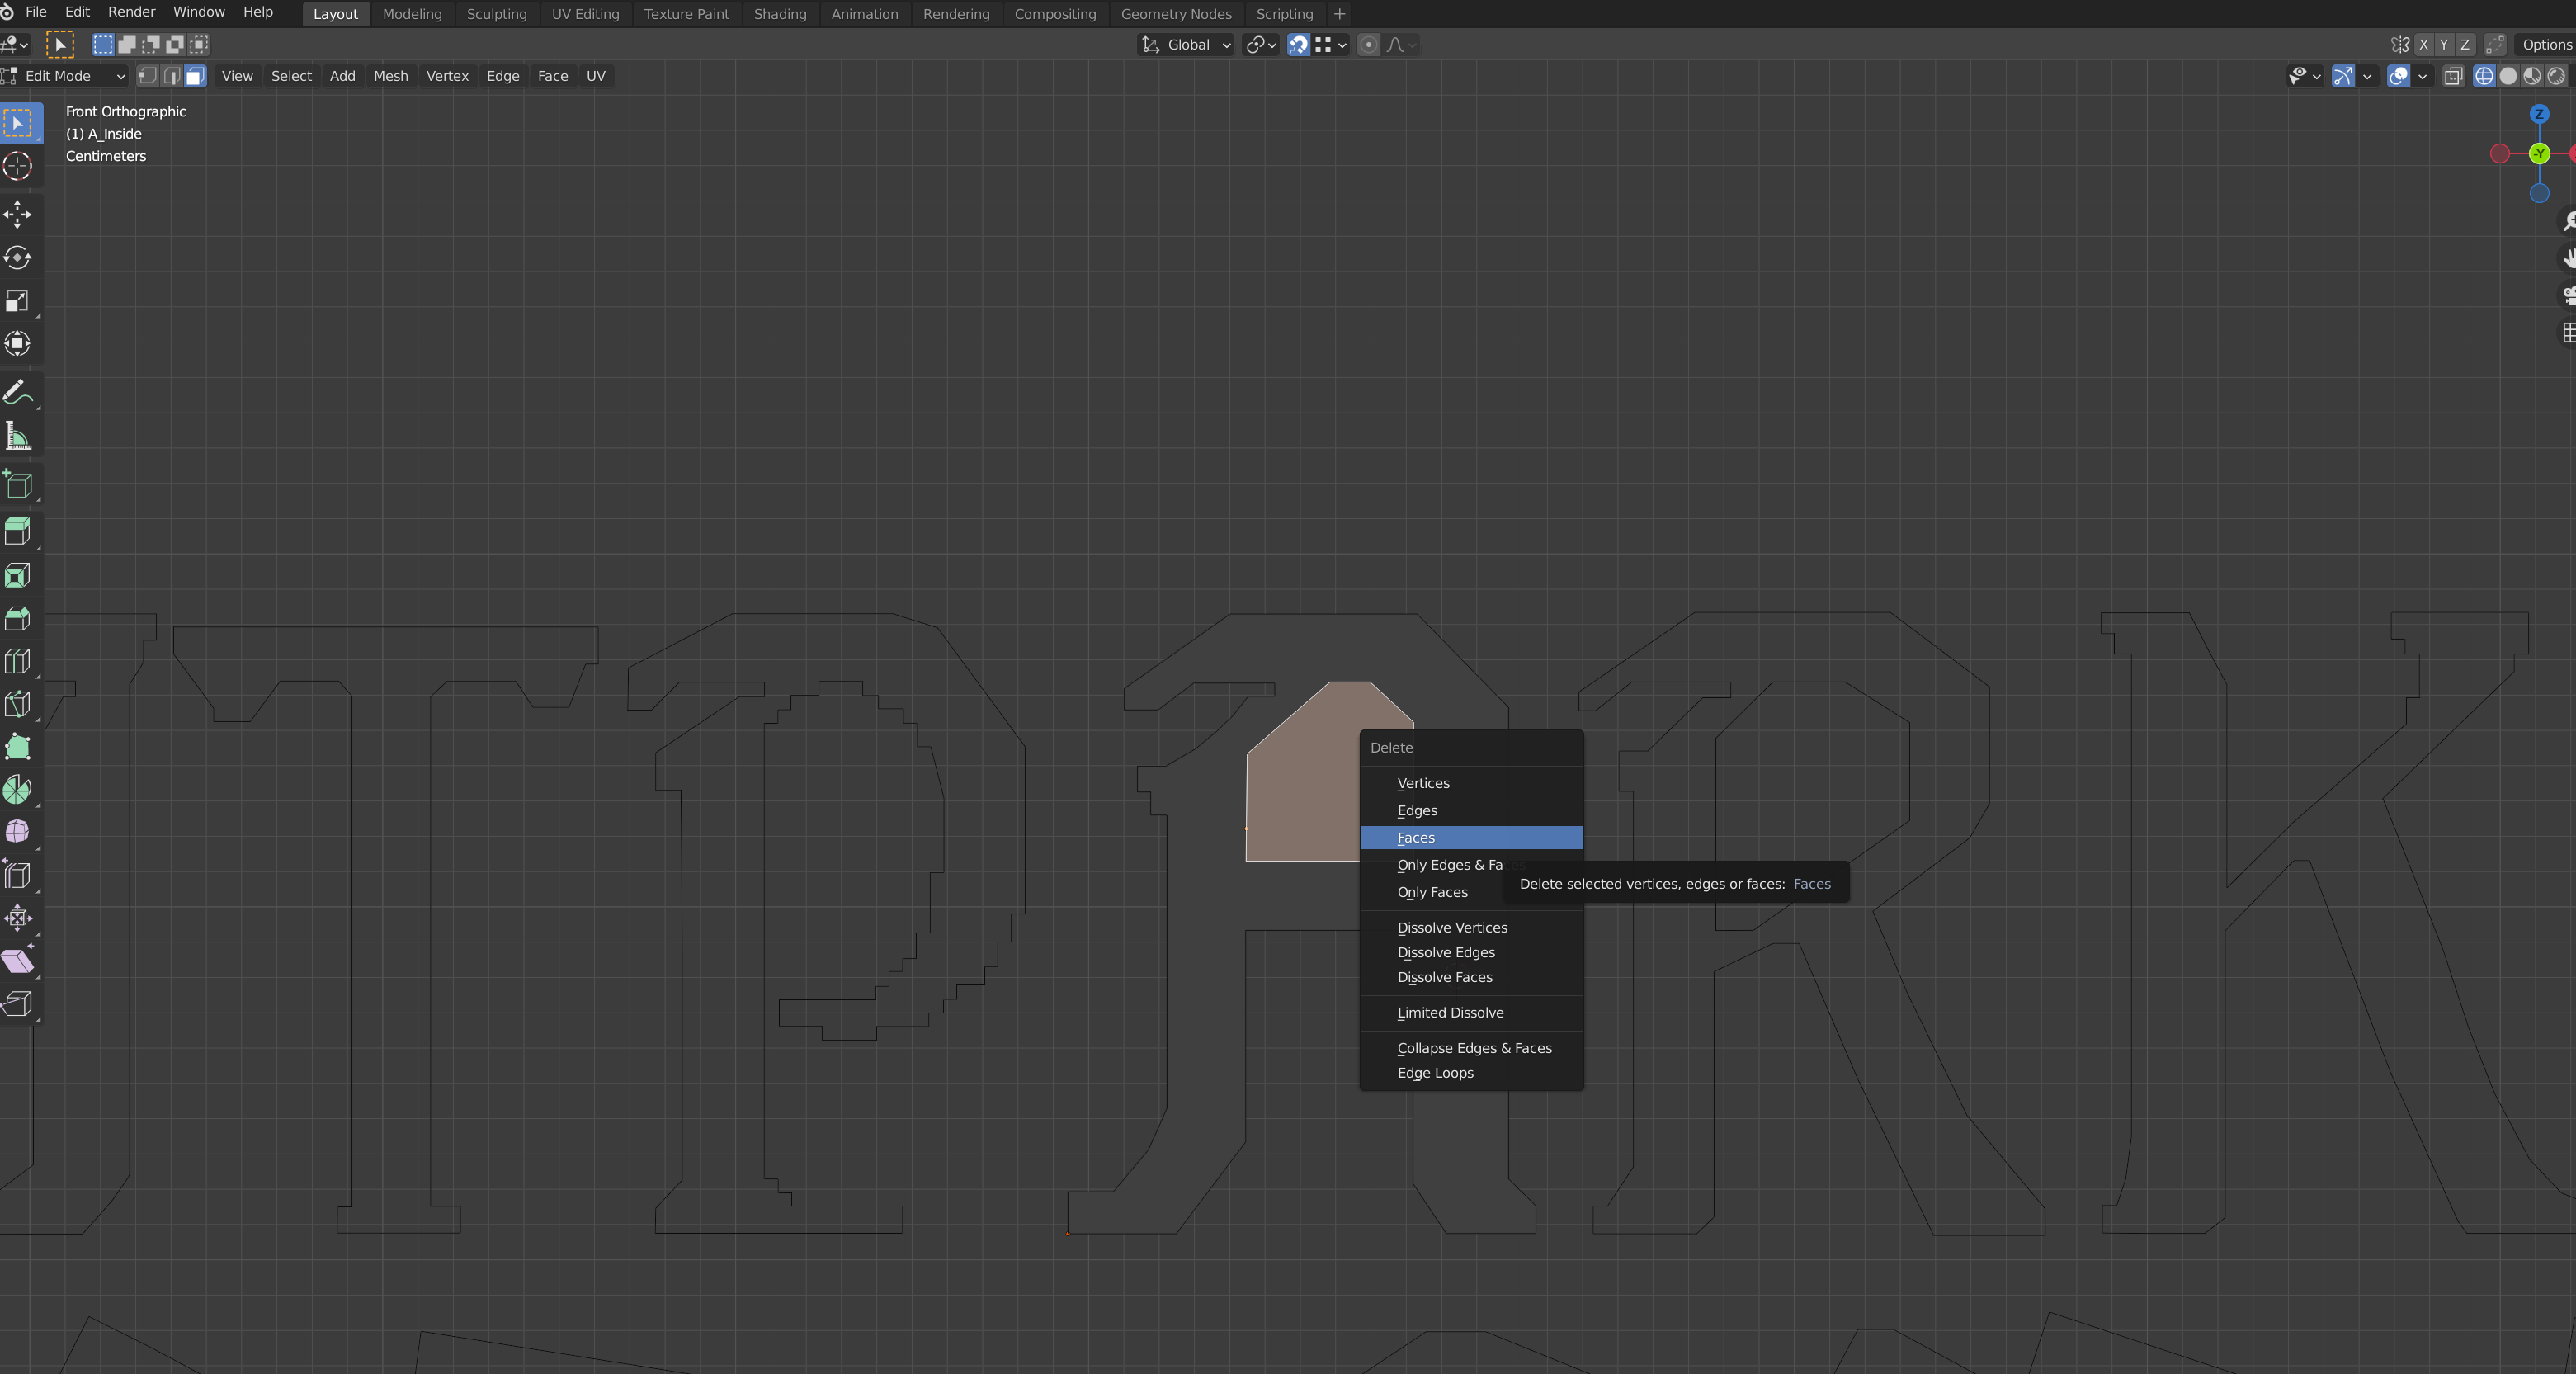Image resolution: width=2576 pixels, height=1374 pixels.
Task: Choose Faces in Delete menu
Action: point(1471,838)
